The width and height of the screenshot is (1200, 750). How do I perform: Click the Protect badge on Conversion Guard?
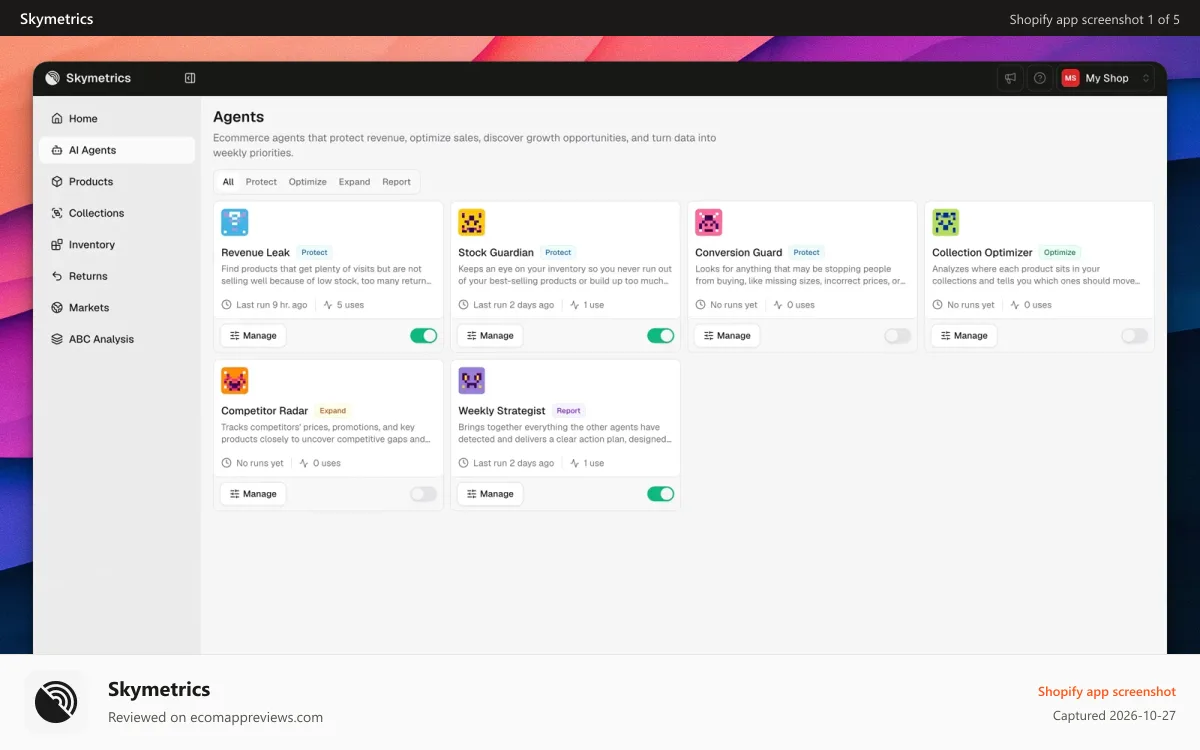tap(806, 253)
